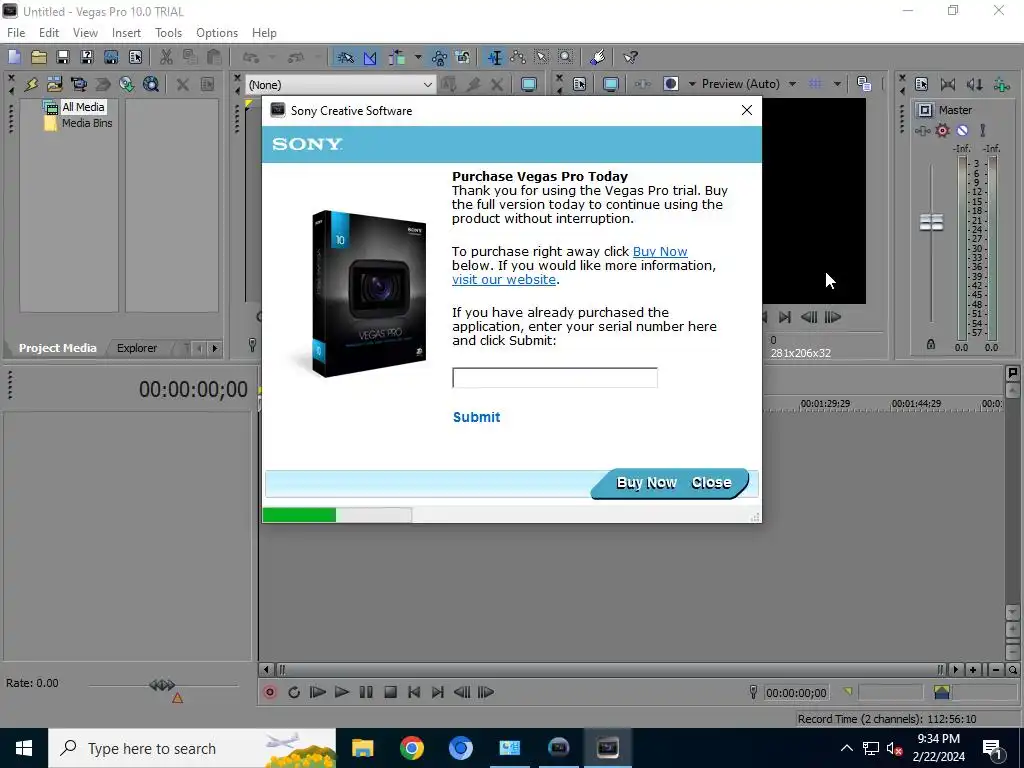
Task: Click the Rate scrub control slider
Action: (x=163, y=685)
